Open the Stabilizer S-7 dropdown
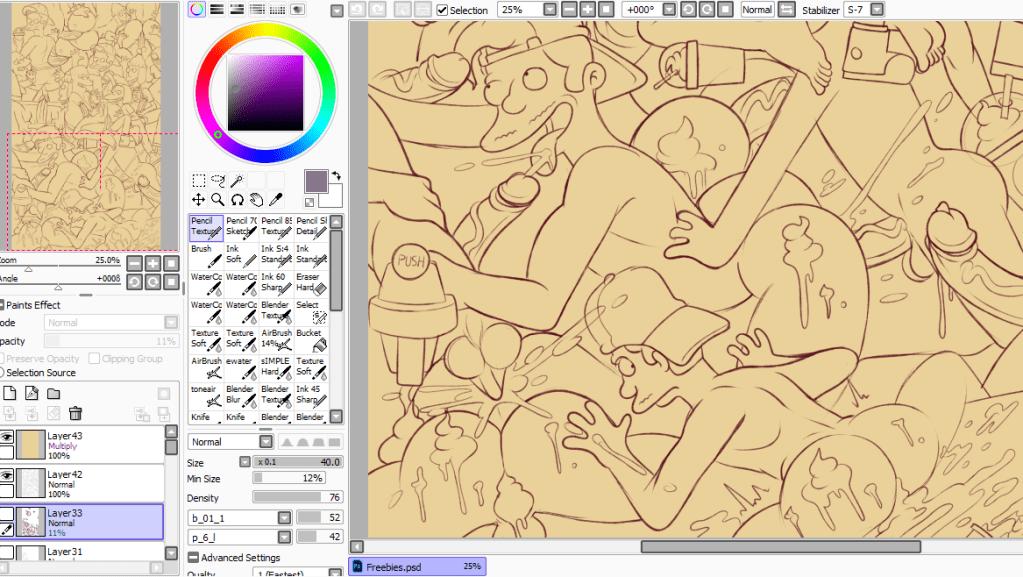This screenshot has width=1023, height=577. pyautogui.click(x=877, y=10)
